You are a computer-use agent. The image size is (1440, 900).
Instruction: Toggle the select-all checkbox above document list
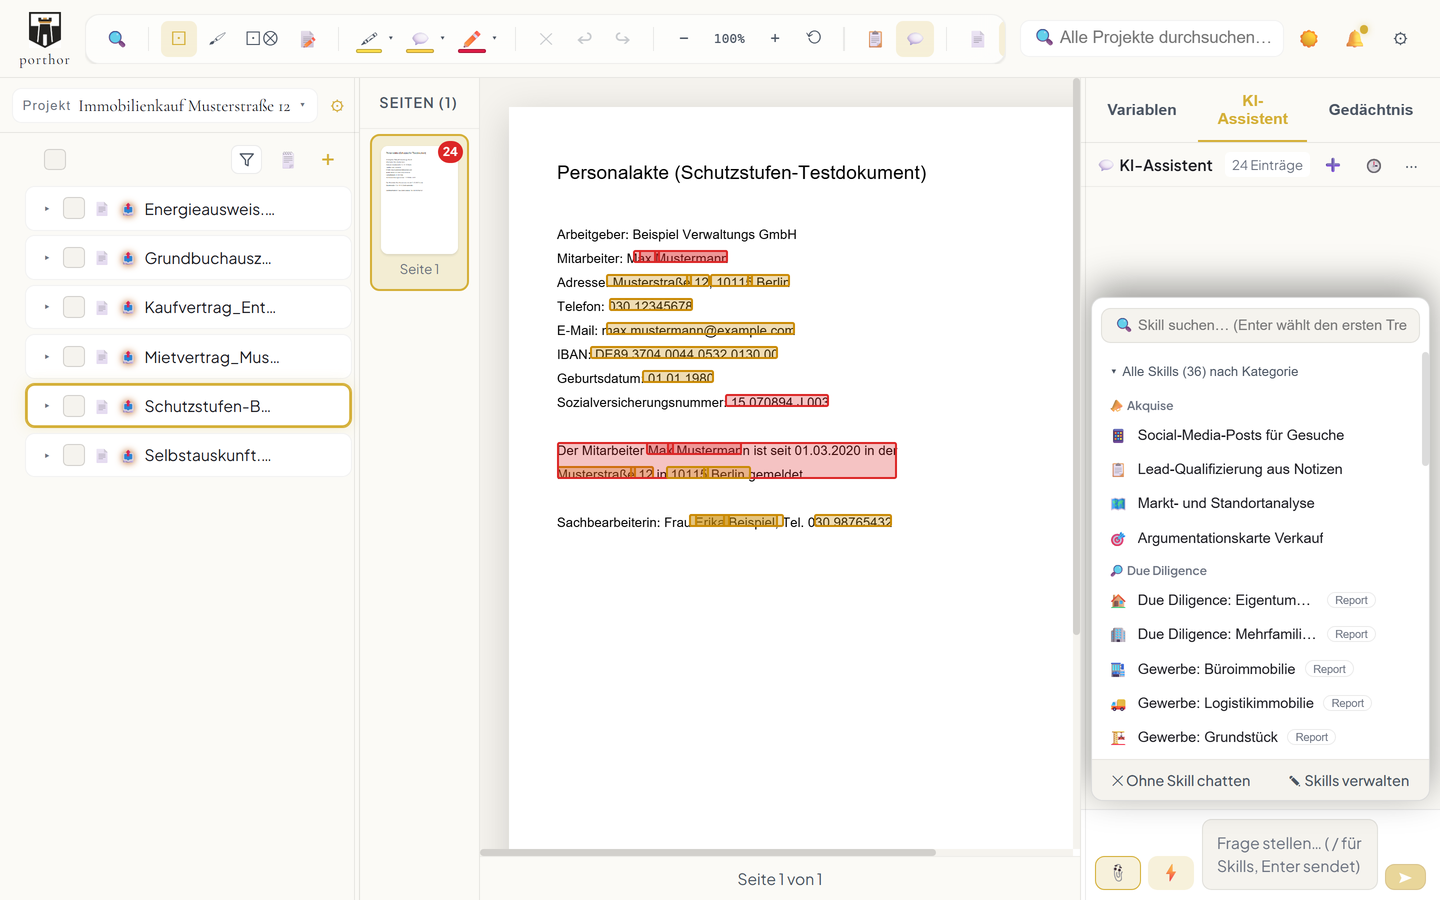[55, 160]
